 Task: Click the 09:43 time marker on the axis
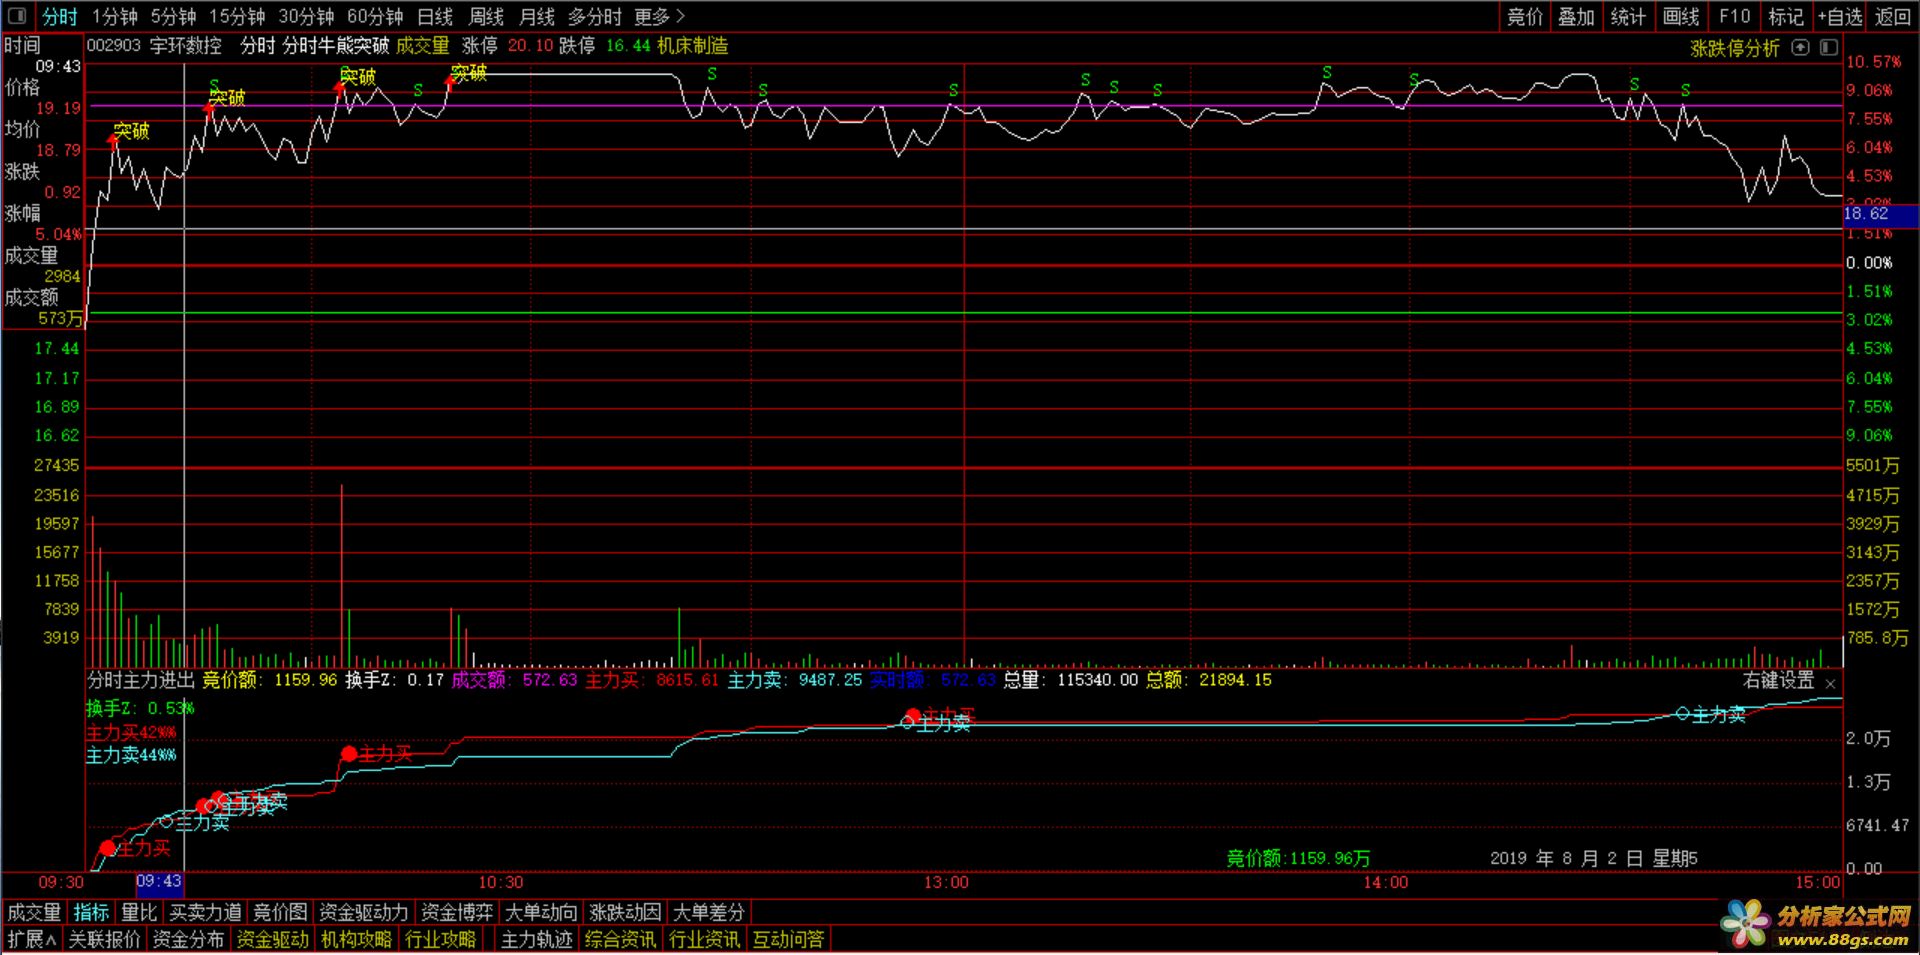pyautogui.click(x=159, y=882)
